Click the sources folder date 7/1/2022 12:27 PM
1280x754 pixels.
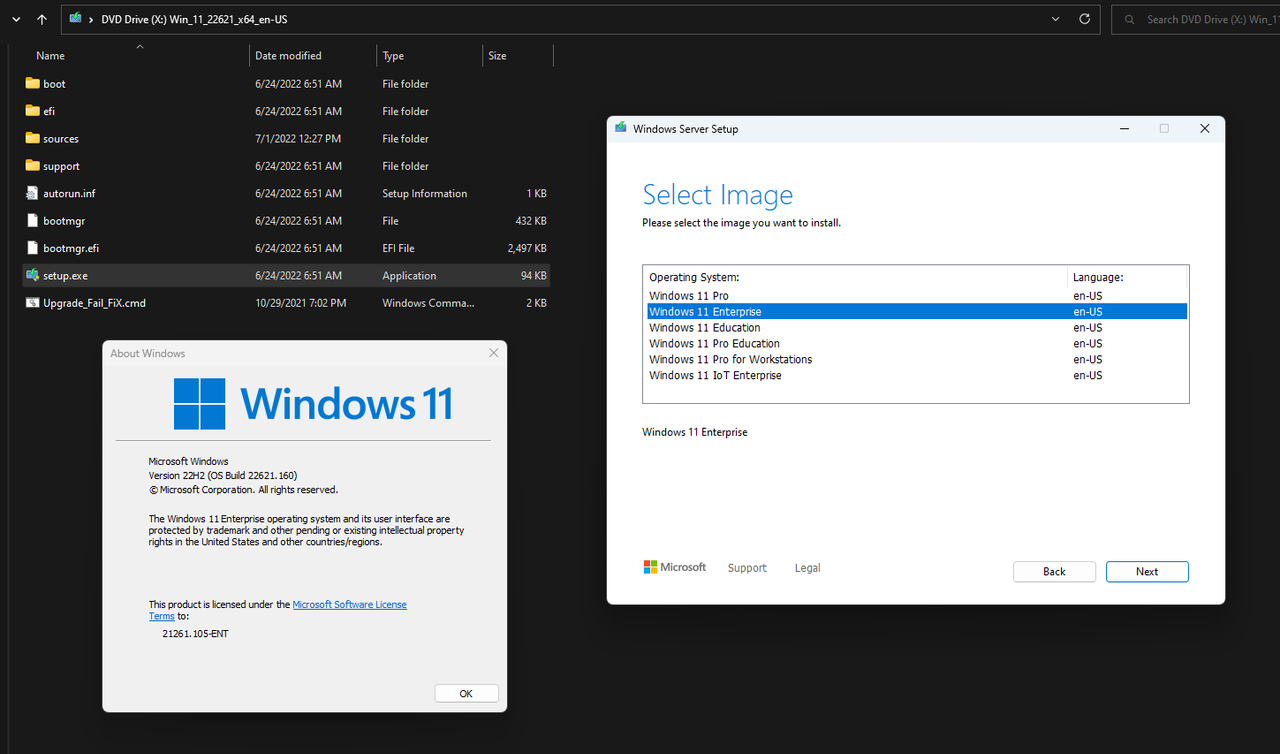298,139
